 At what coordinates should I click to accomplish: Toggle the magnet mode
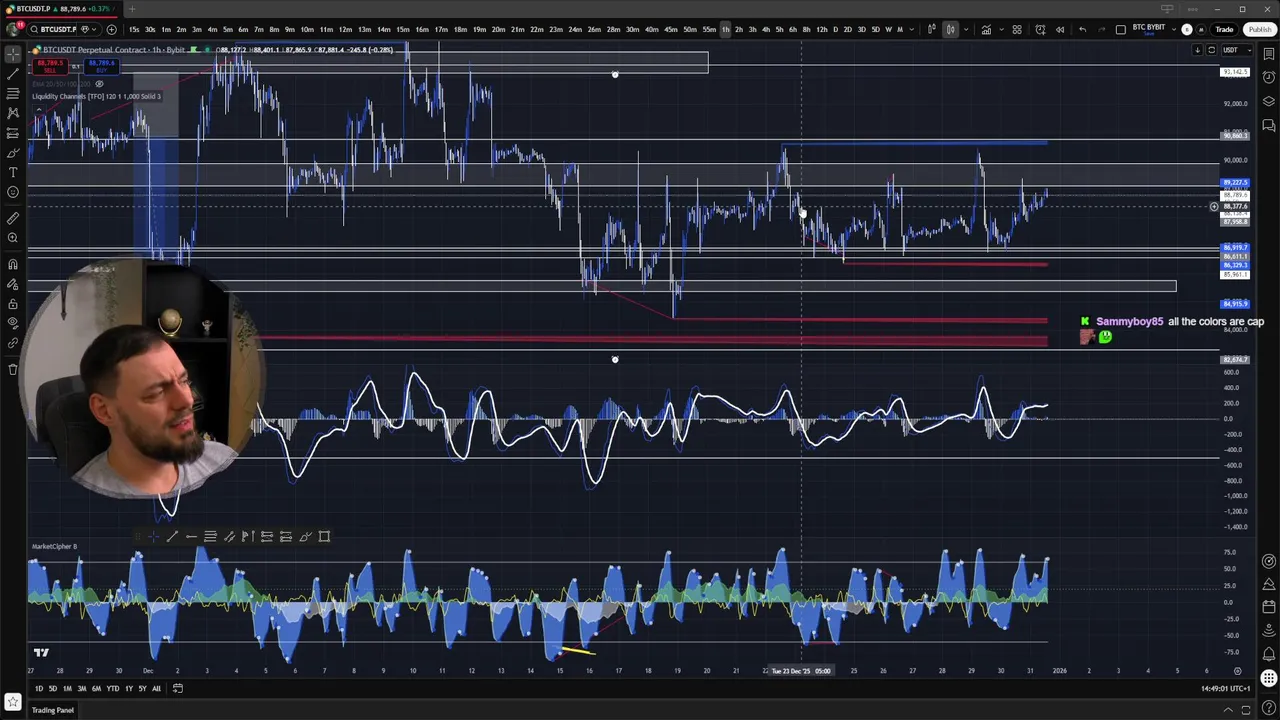pyautogui.click(x=13, y=264)
